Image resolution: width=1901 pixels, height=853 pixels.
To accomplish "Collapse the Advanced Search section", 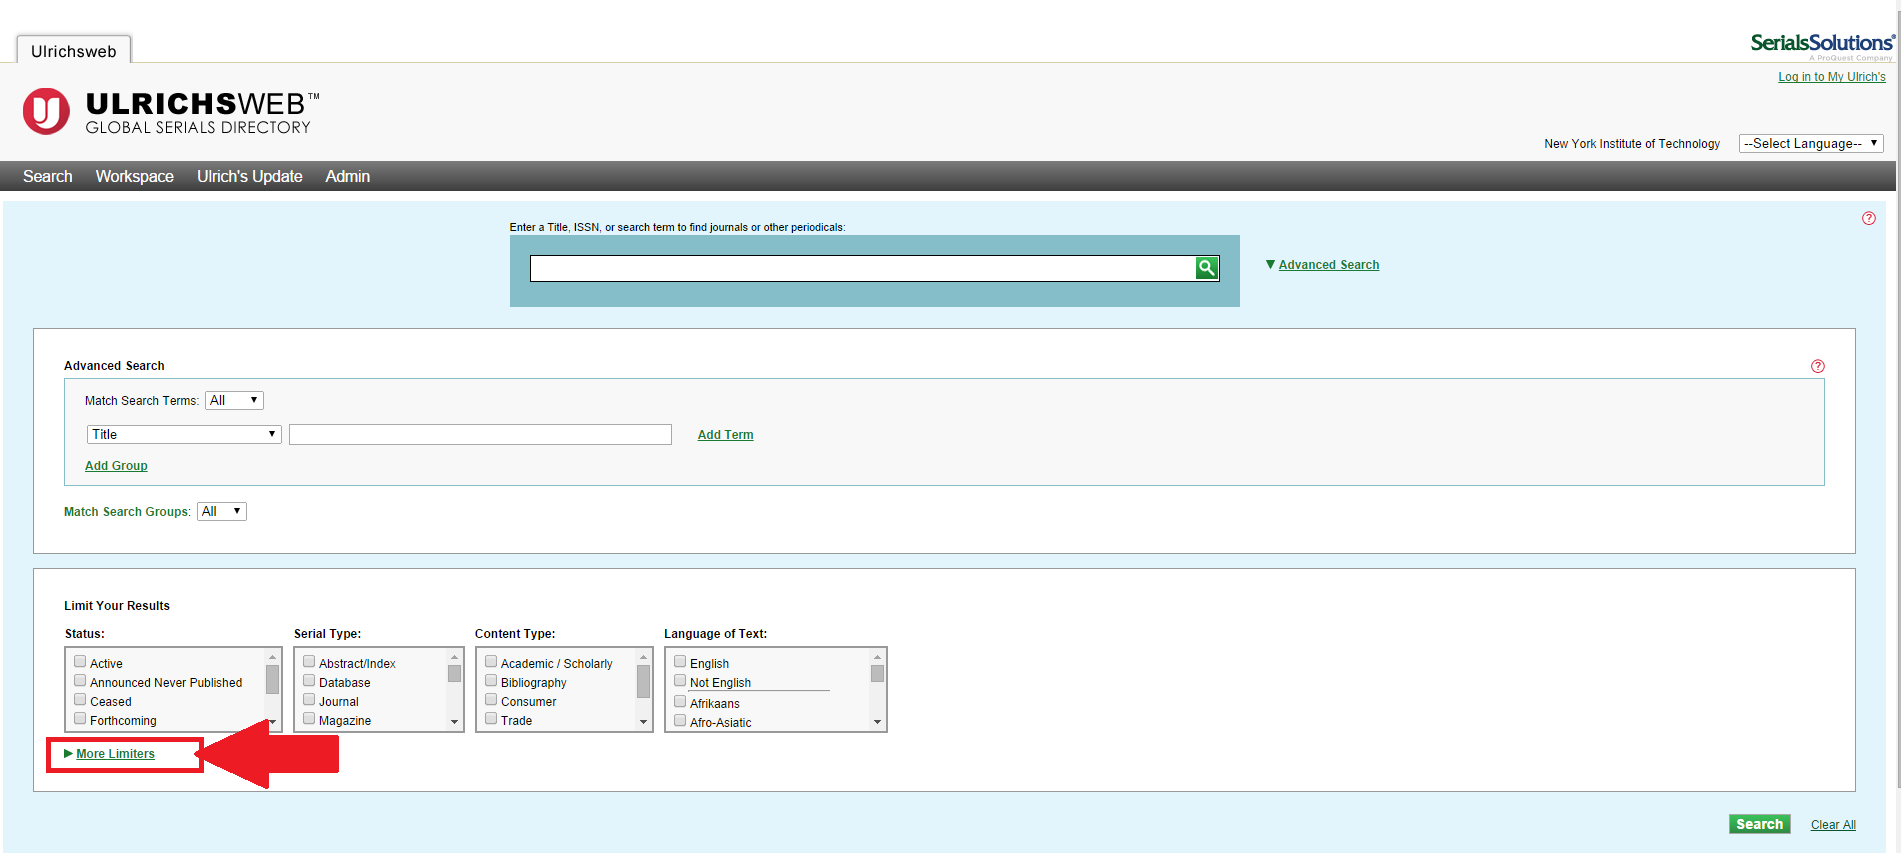I will tap(1328, 265).
